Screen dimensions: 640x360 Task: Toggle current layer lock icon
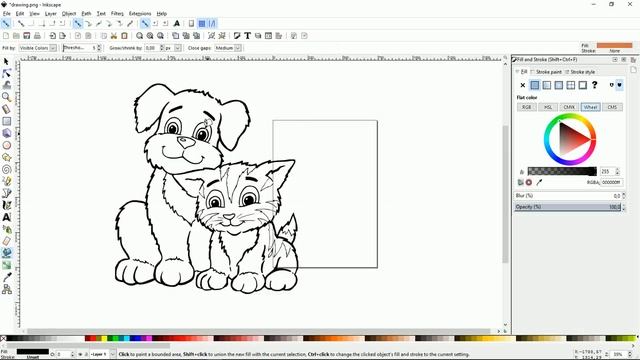click(86, 354)
